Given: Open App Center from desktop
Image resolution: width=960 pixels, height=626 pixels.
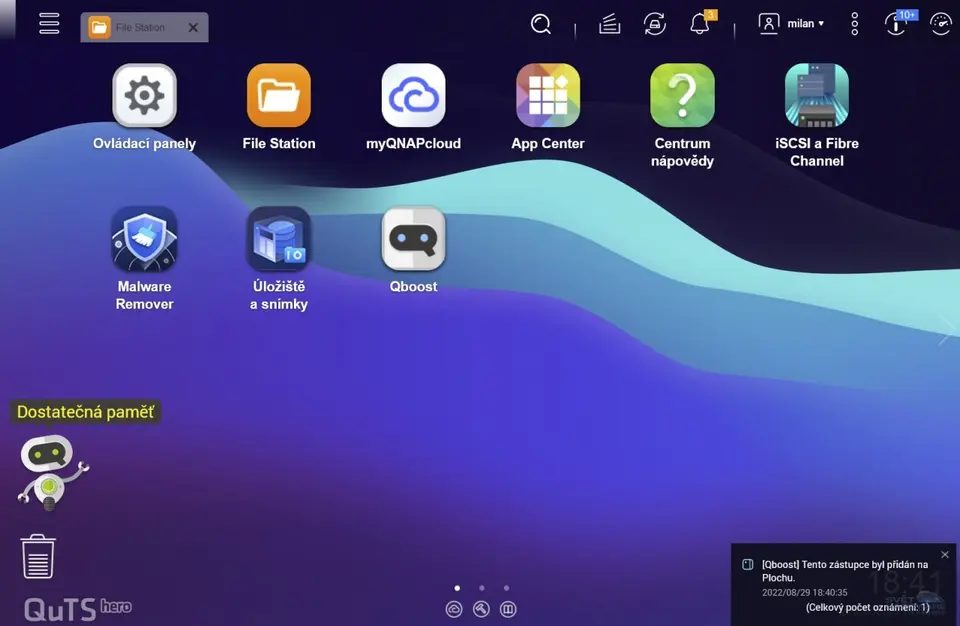Looking at the screenshot, I should click(x=547, y=96).
